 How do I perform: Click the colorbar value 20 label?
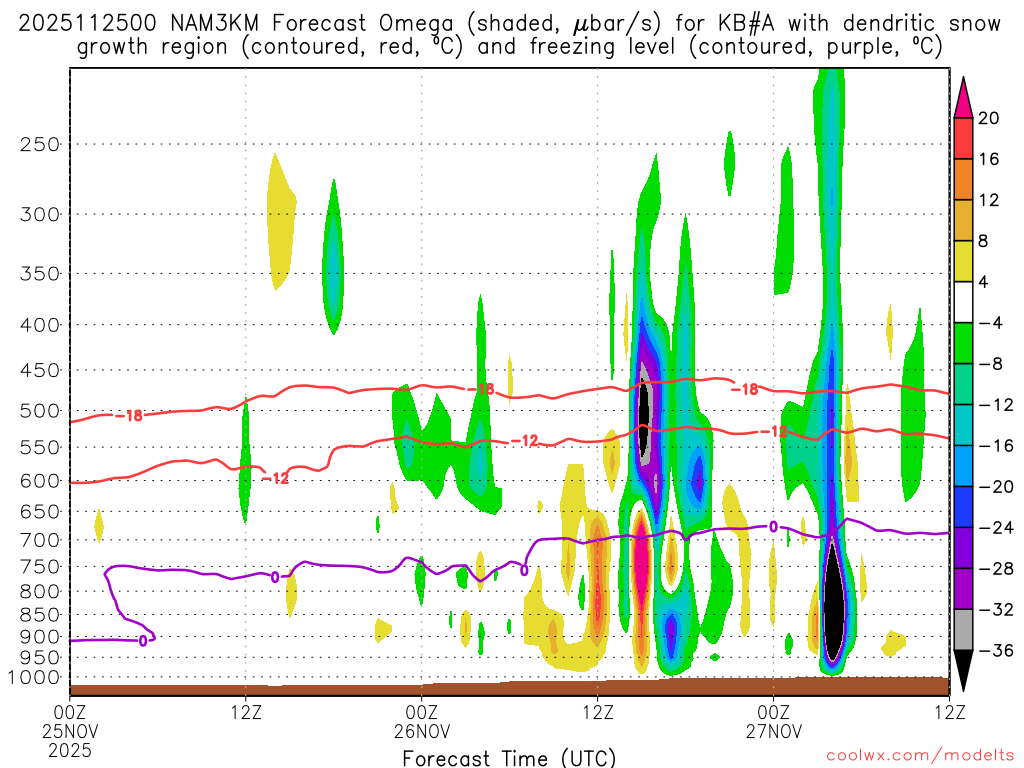989,118
